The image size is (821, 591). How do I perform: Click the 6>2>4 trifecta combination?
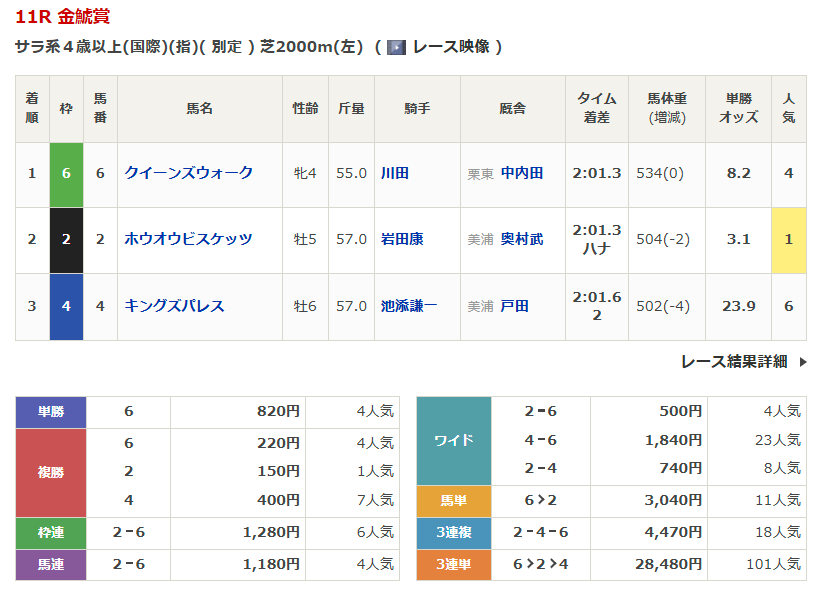point(540,564)
